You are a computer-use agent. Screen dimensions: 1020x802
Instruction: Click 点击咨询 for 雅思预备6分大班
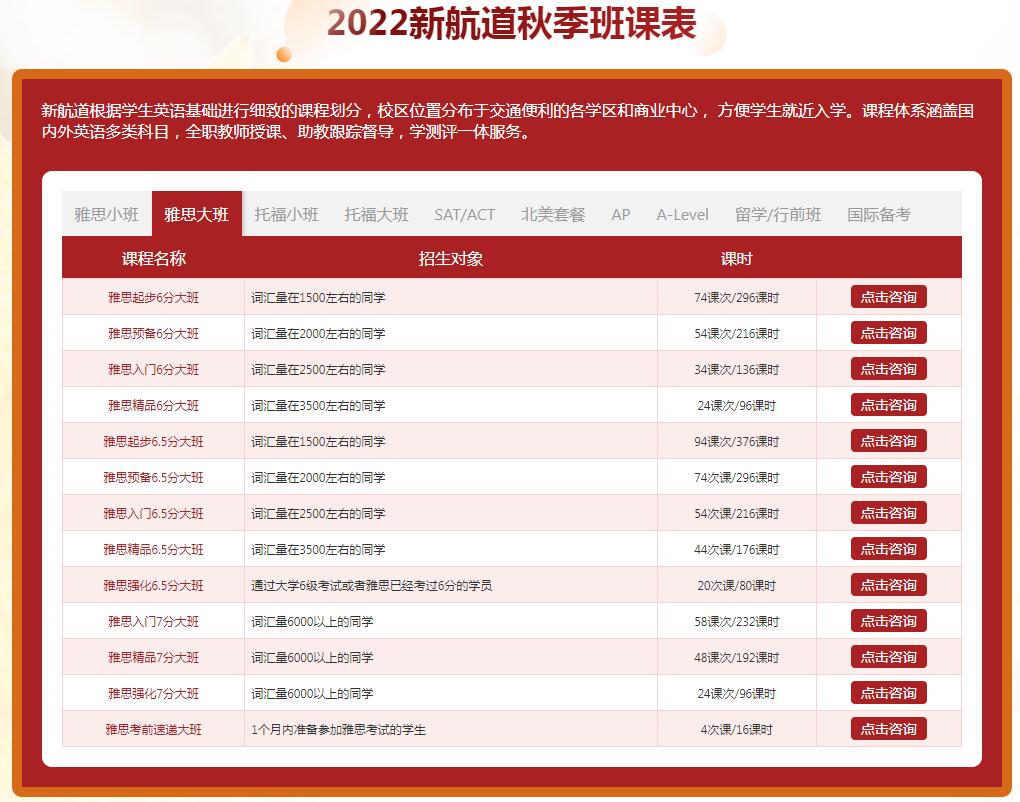click(889, 333)
